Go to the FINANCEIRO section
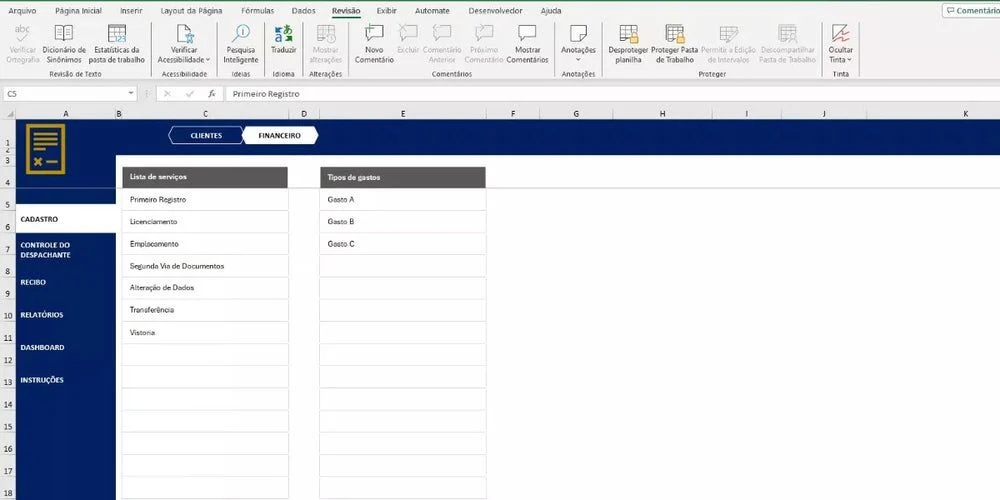 (x=280, y=135)
